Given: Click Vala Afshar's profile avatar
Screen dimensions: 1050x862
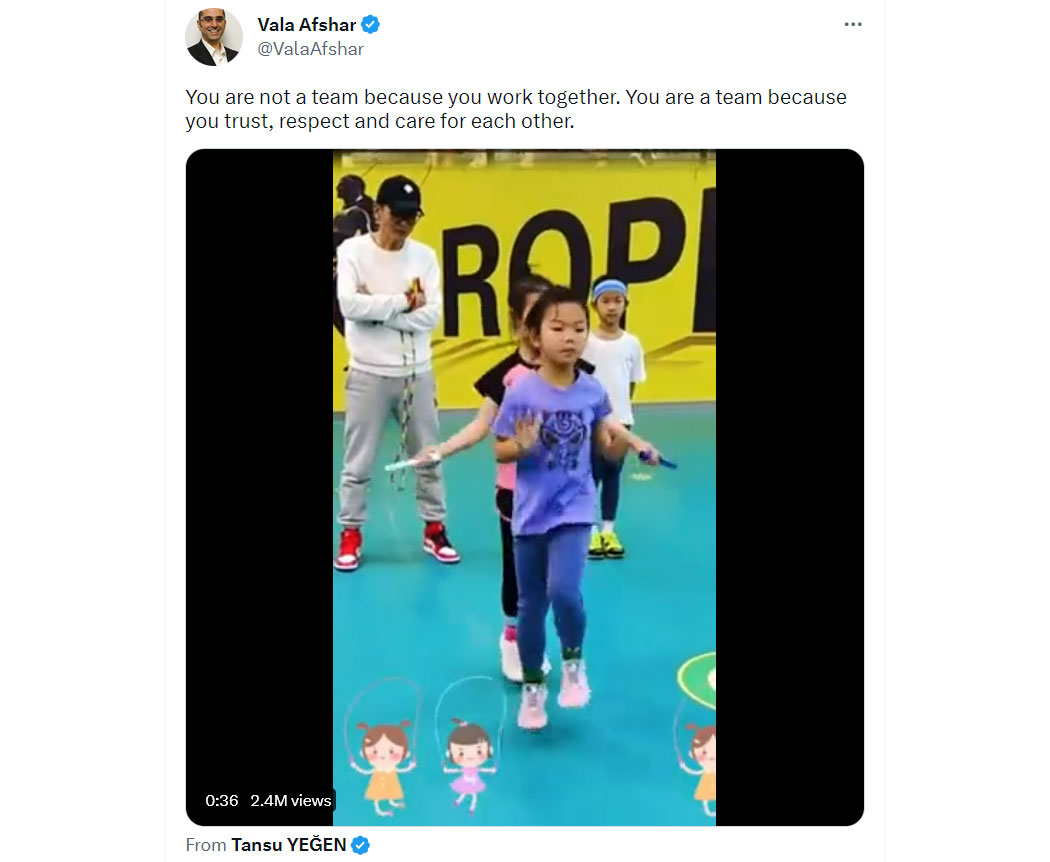Looking at the screenshot, I should [214, 37].
